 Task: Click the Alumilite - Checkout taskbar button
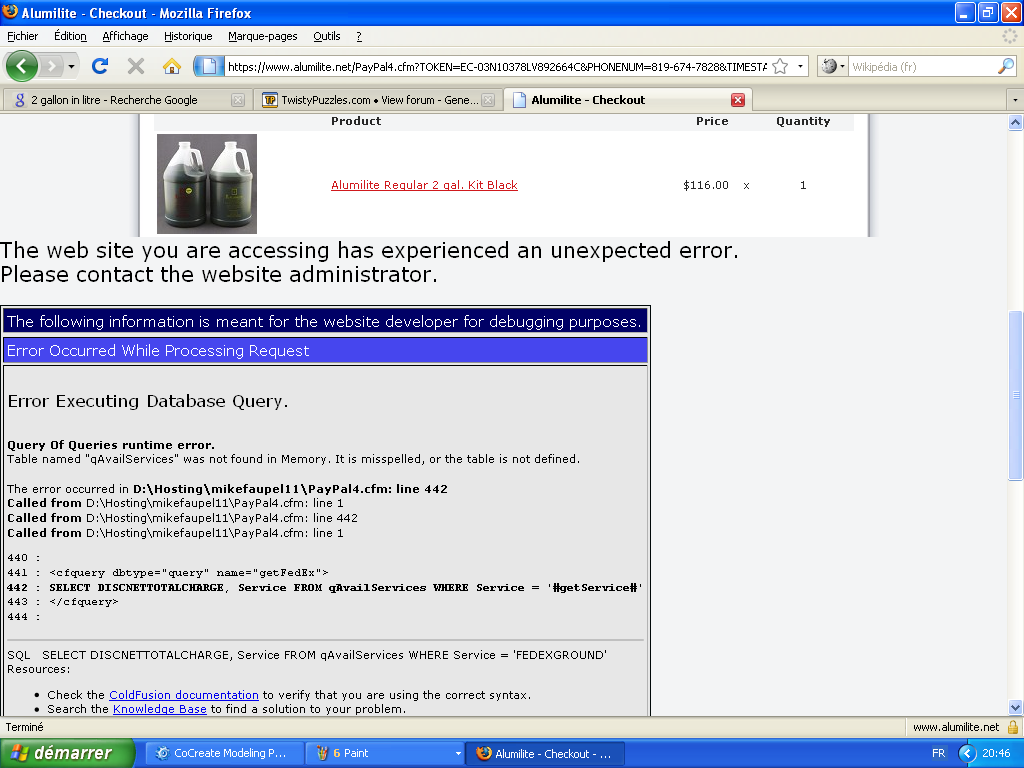545,754
